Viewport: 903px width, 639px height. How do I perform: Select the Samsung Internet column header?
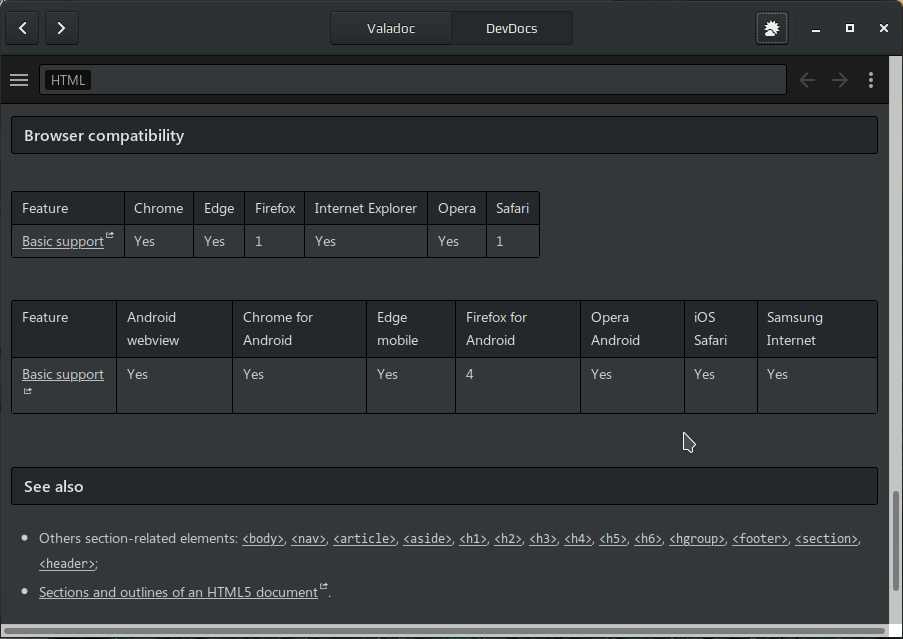coord(817,329)
